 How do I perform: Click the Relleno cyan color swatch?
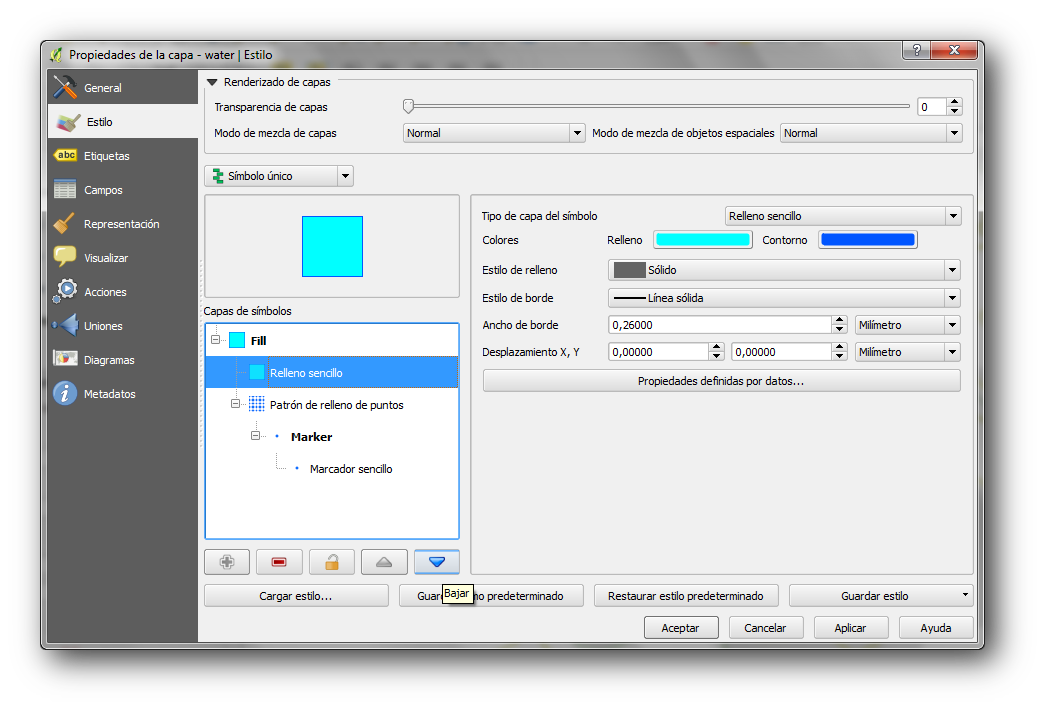tap(702, 240)
